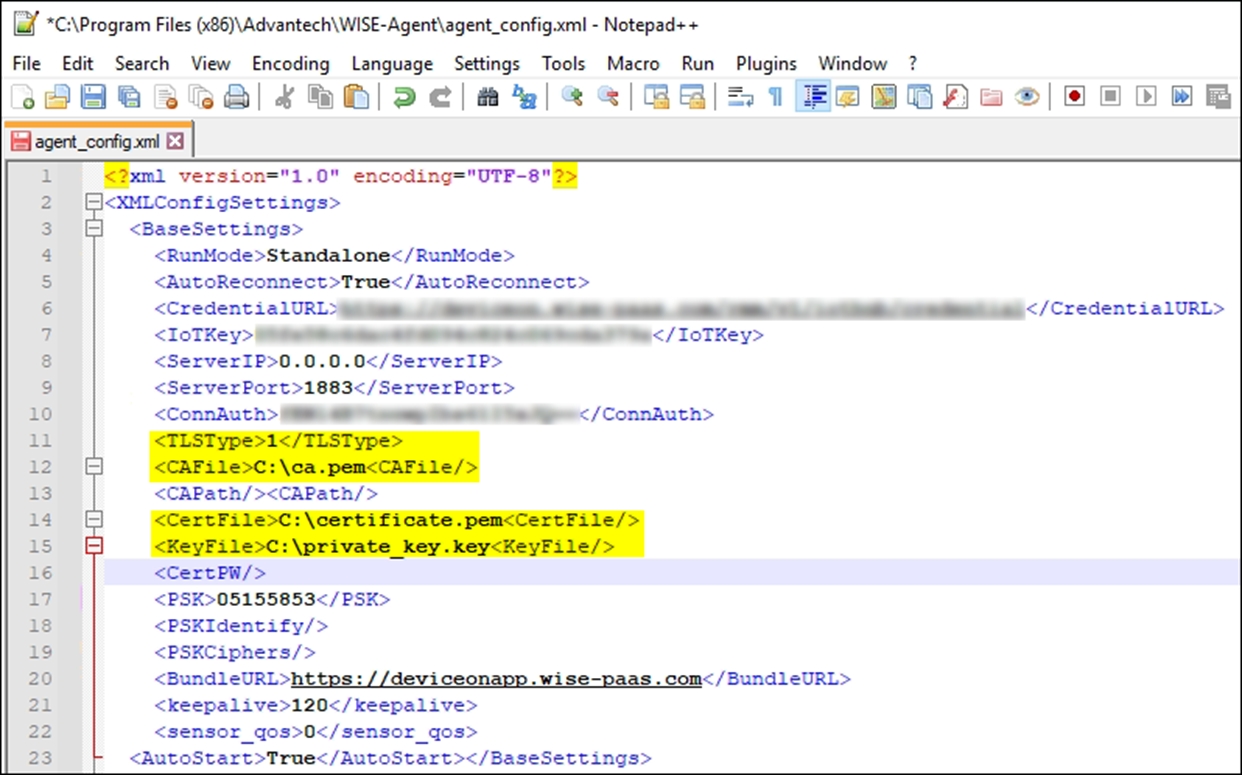Click the Print toolbar icon
Image resolution: width=1242 pixels, height=775 pixels.
tap(236, 97)
